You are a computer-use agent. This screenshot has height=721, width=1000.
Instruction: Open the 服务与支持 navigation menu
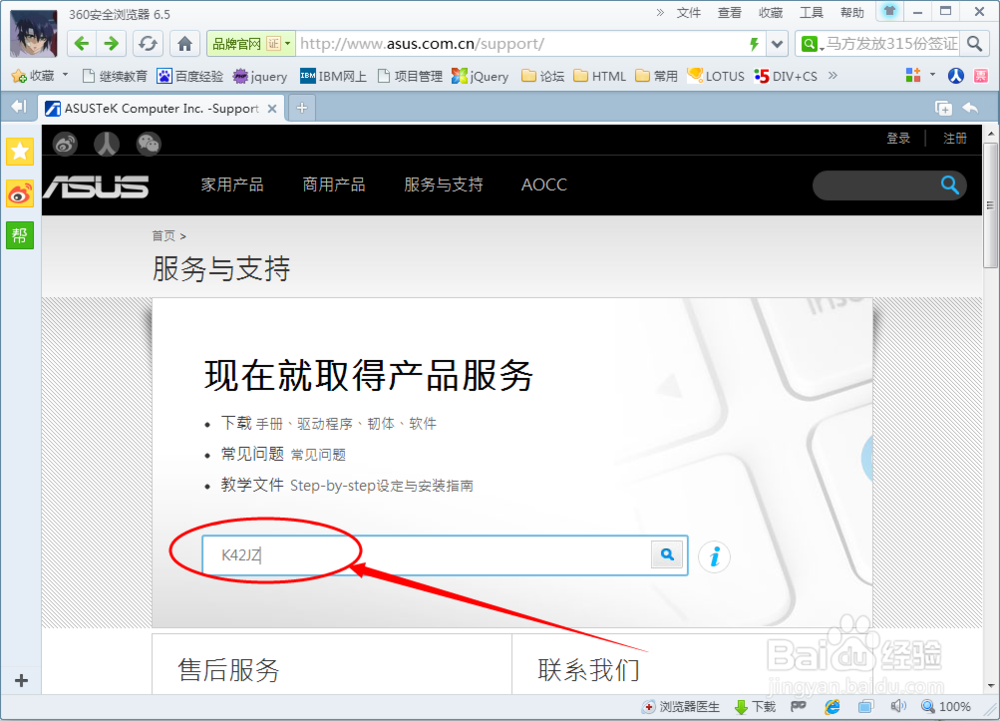pos(443,185)
